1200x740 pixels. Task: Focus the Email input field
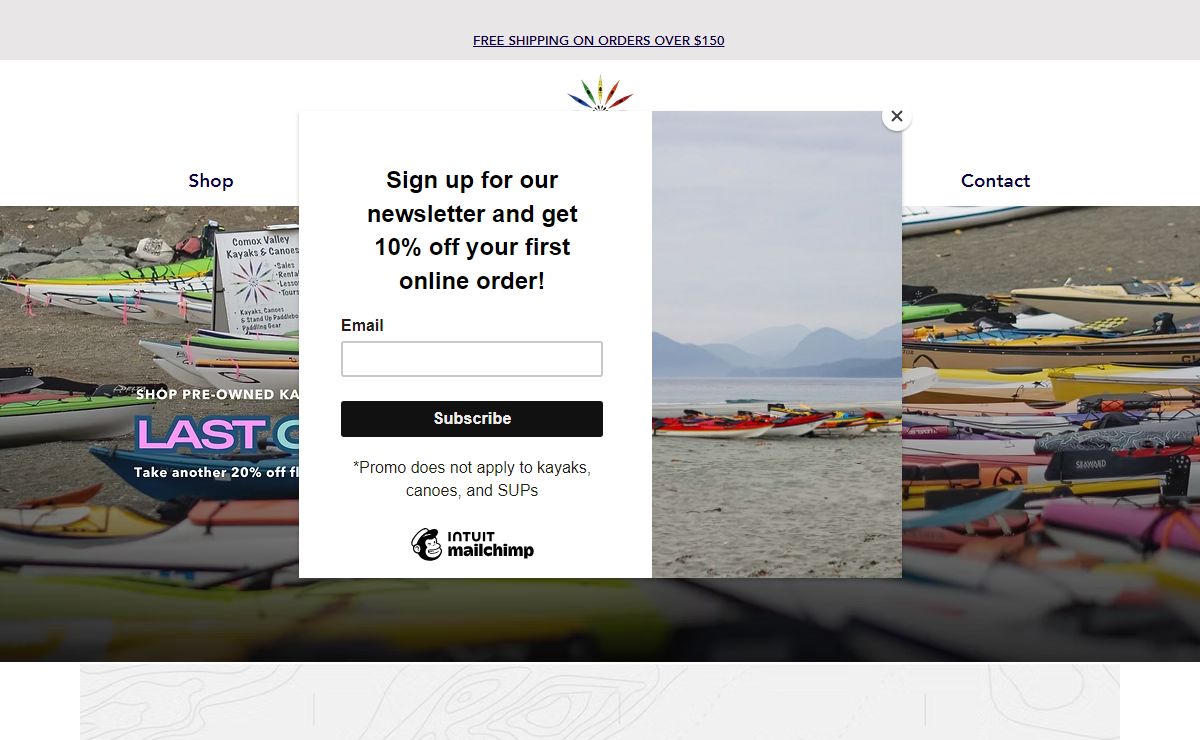(472, 359)
